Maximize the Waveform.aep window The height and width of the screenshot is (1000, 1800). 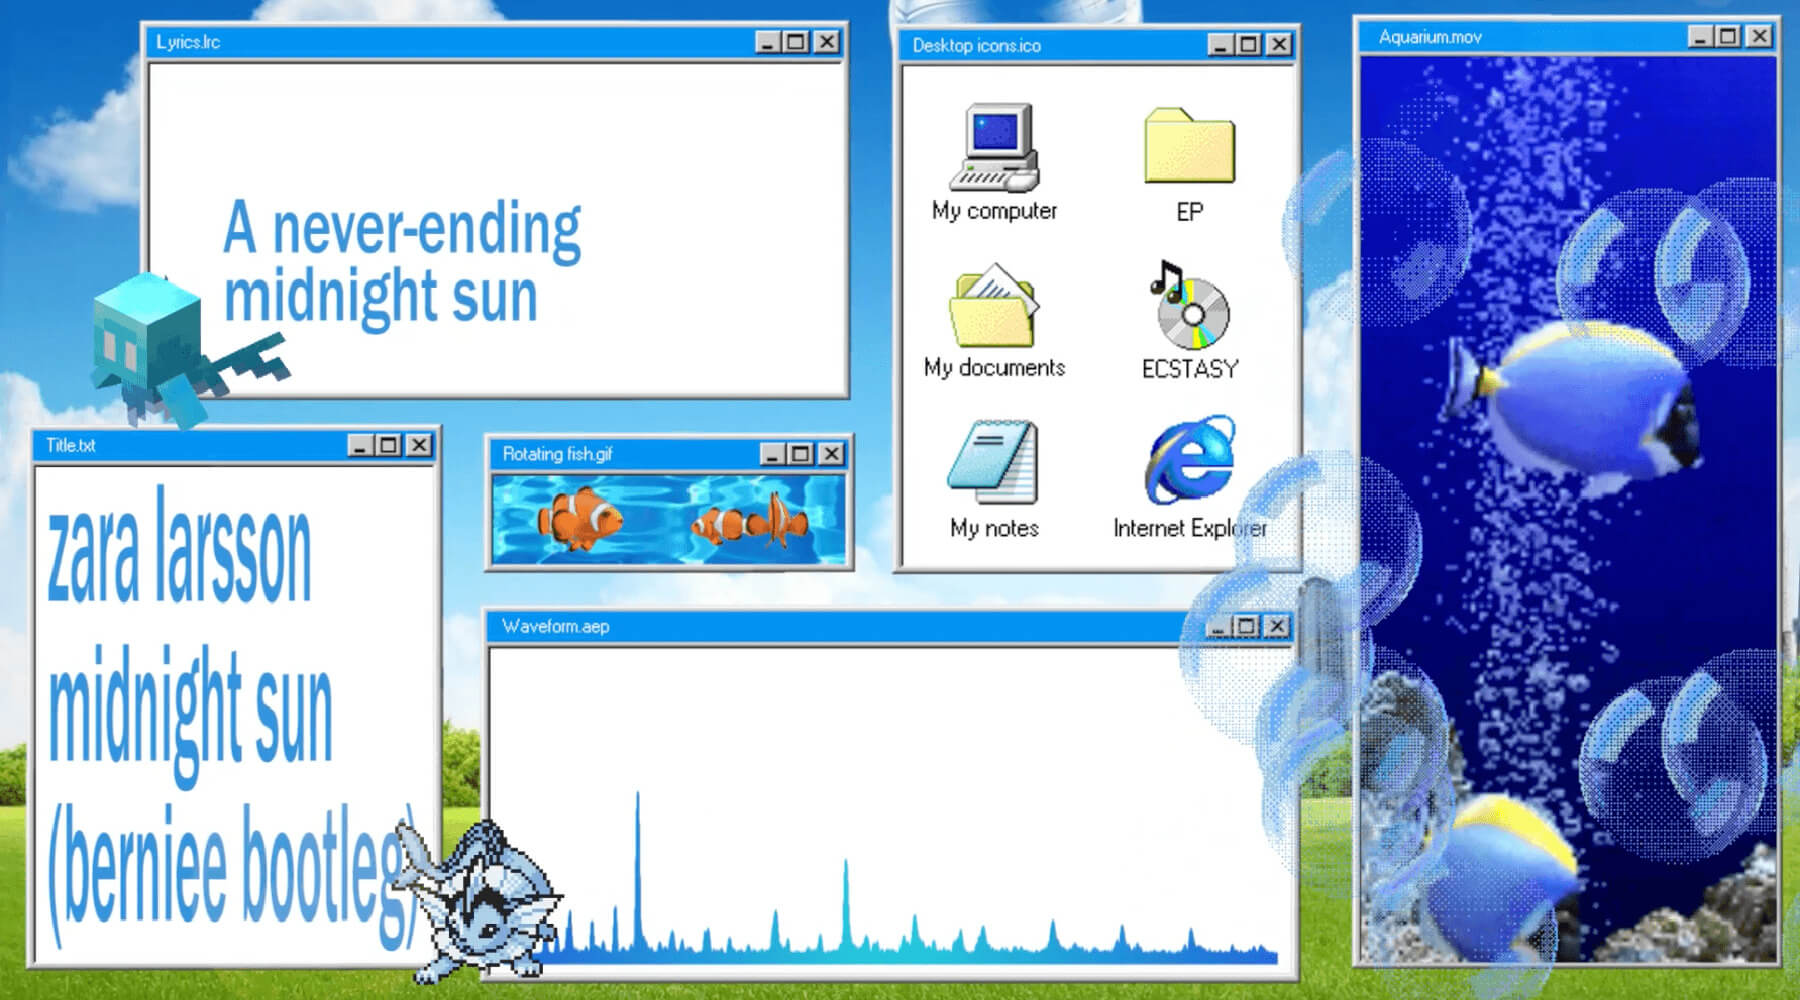tap(1246, 626)
